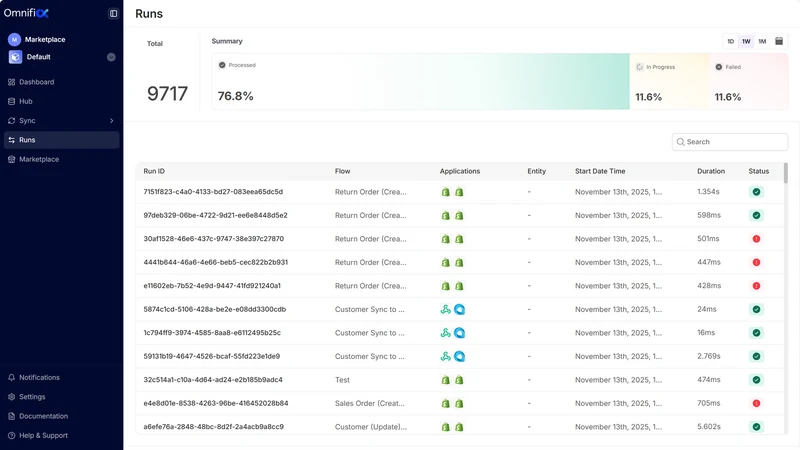The image size is (800, 450).
Task: Switch summary range to 1M
Action: click(762, 41)
